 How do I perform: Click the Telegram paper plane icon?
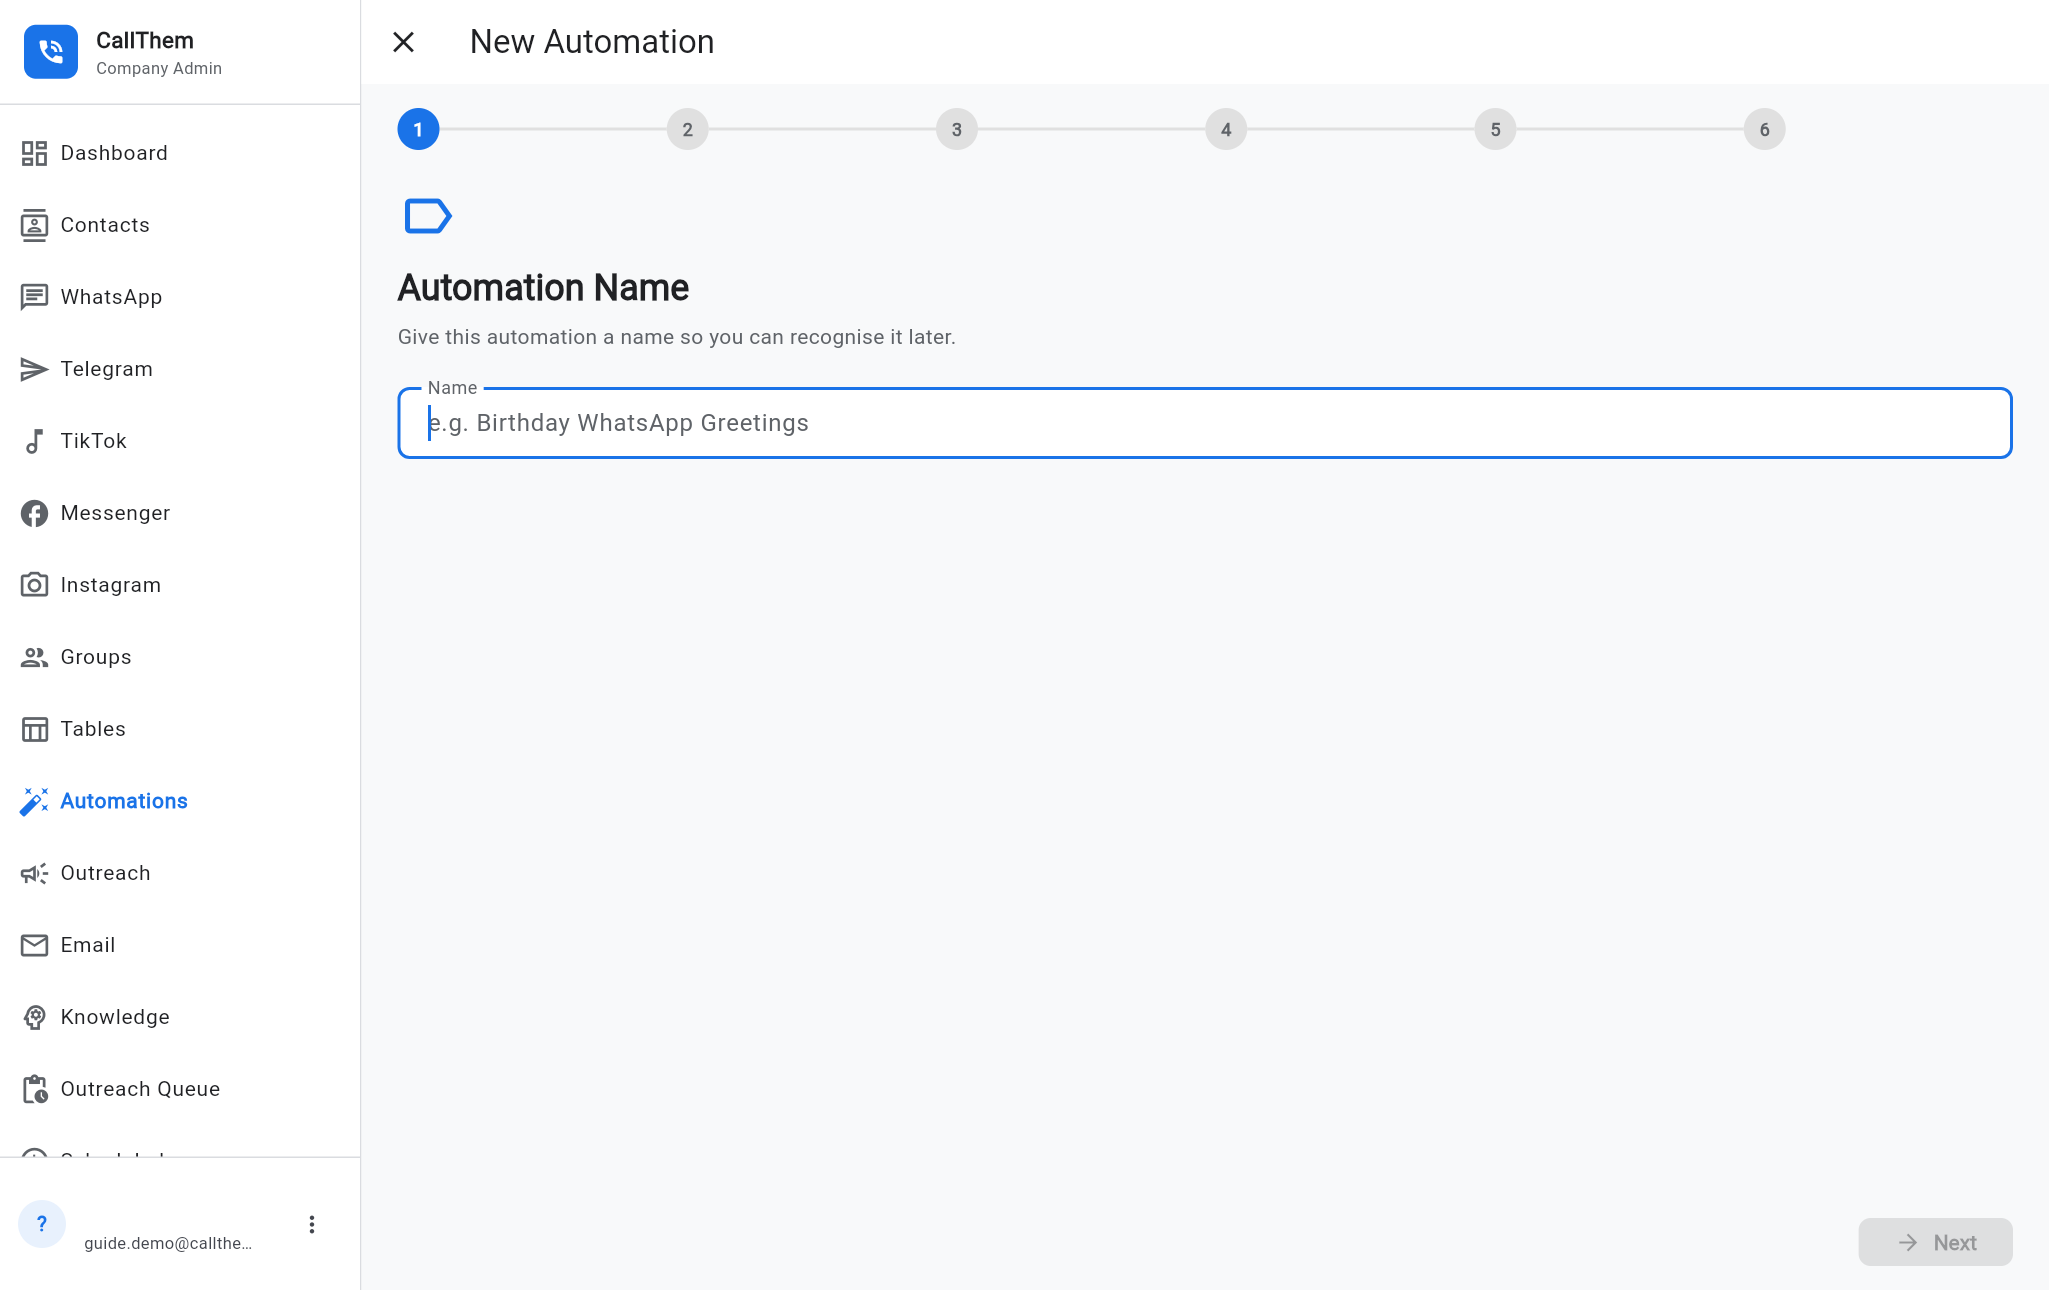point(34,369)
